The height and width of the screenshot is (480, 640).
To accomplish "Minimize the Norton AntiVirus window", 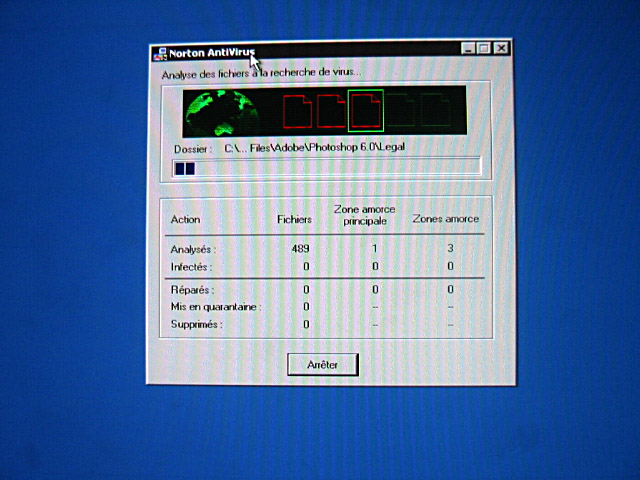I will tap(469, 49).
